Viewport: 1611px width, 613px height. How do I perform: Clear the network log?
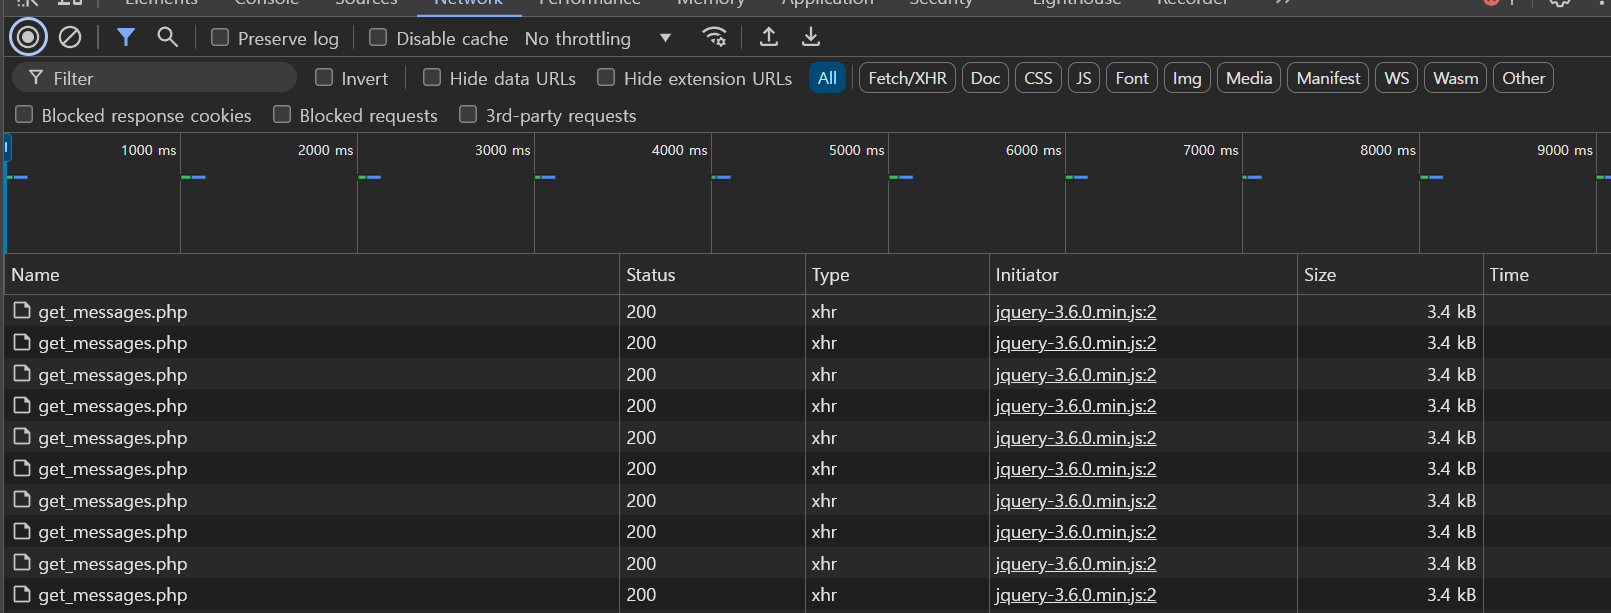tap(70, 38)
